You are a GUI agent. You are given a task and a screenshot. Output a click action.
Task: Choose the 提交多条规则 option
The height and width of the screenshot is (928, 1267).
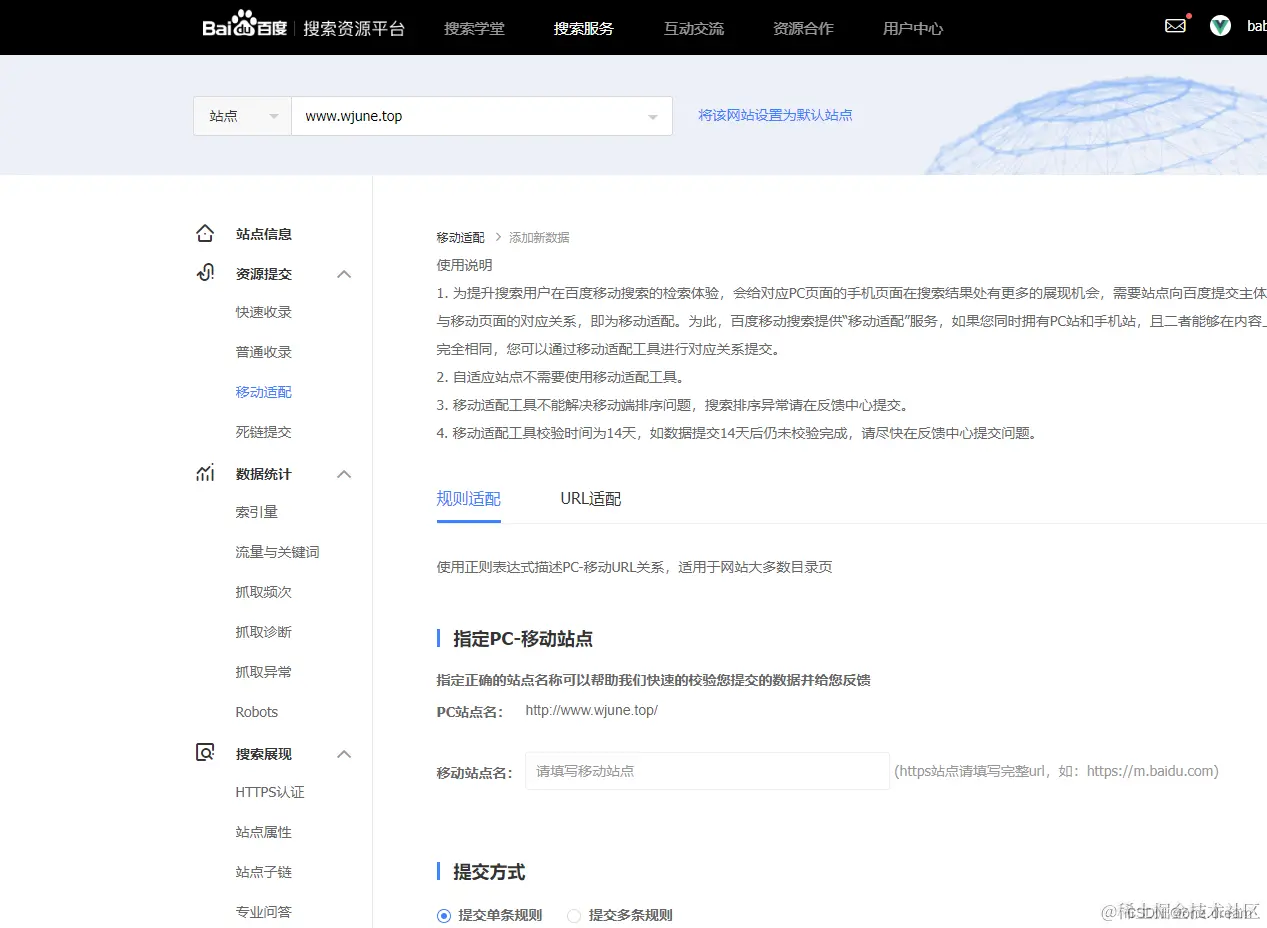(x=574, y=915)
